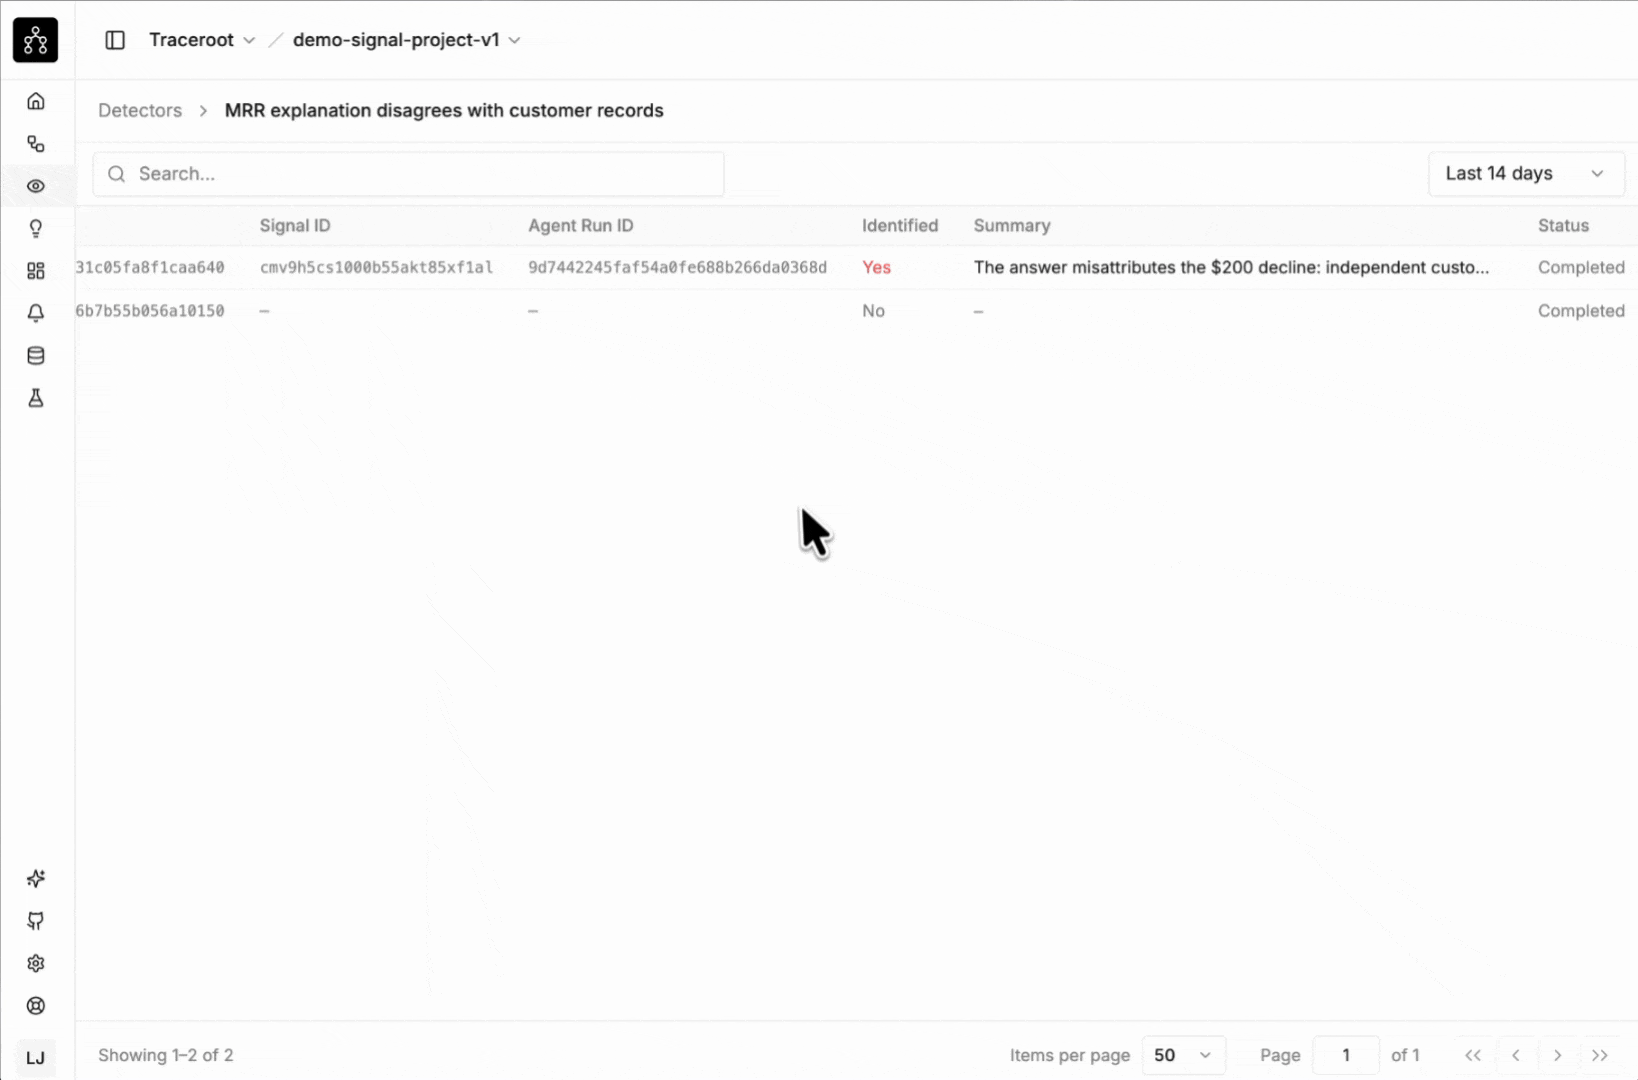
Task: Open the settings gear sidebar icon
Action: (36, 963)
